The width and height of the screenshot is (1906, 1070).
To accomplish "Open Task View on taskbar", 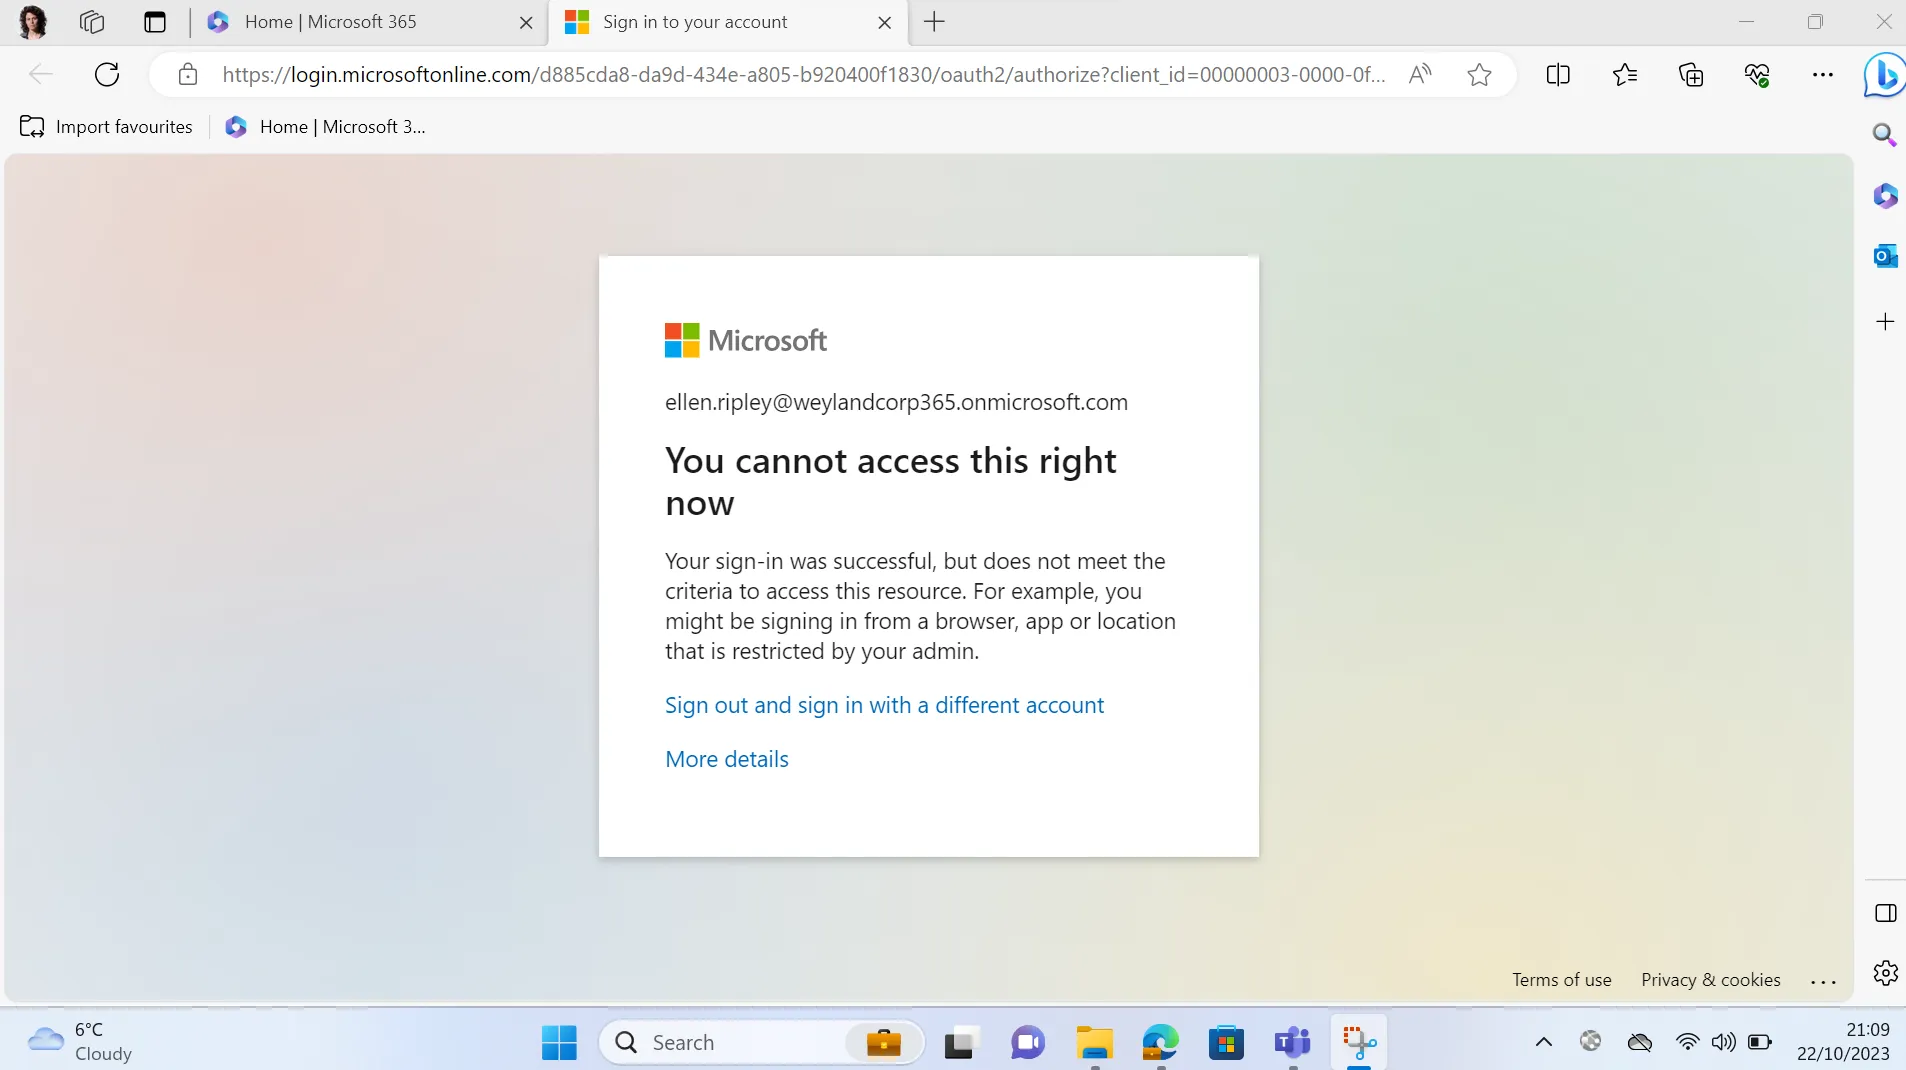I will [x=960, y=1042].
